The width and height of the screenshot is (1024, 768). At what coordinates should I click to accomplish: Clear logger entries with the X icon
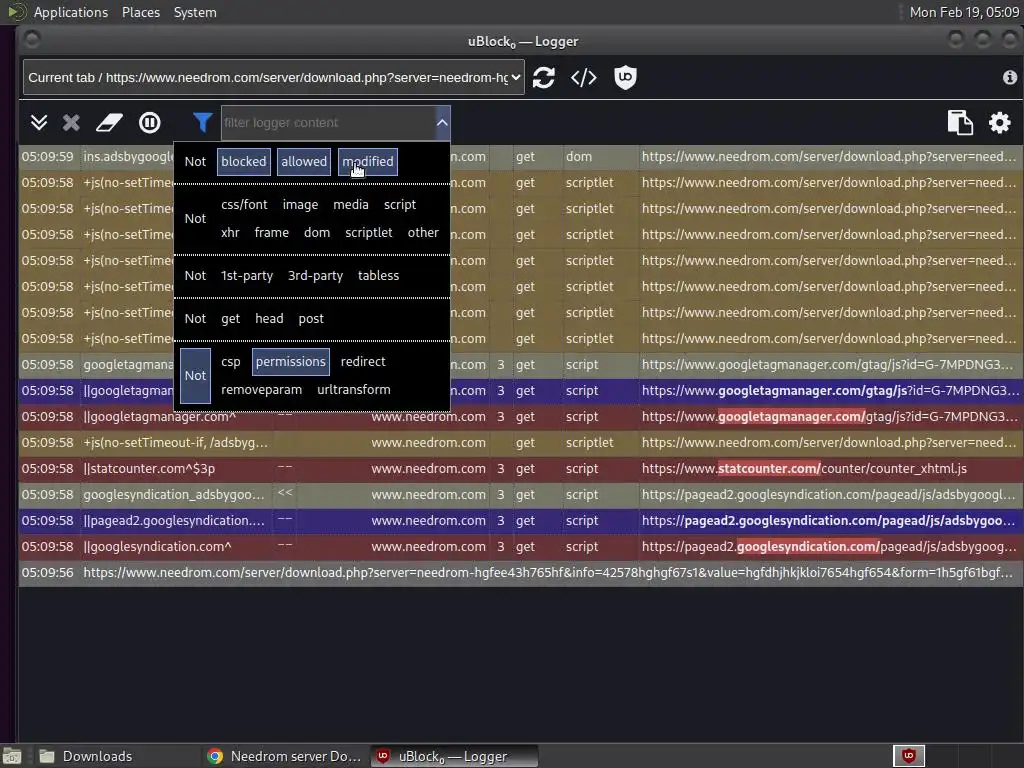71,123
